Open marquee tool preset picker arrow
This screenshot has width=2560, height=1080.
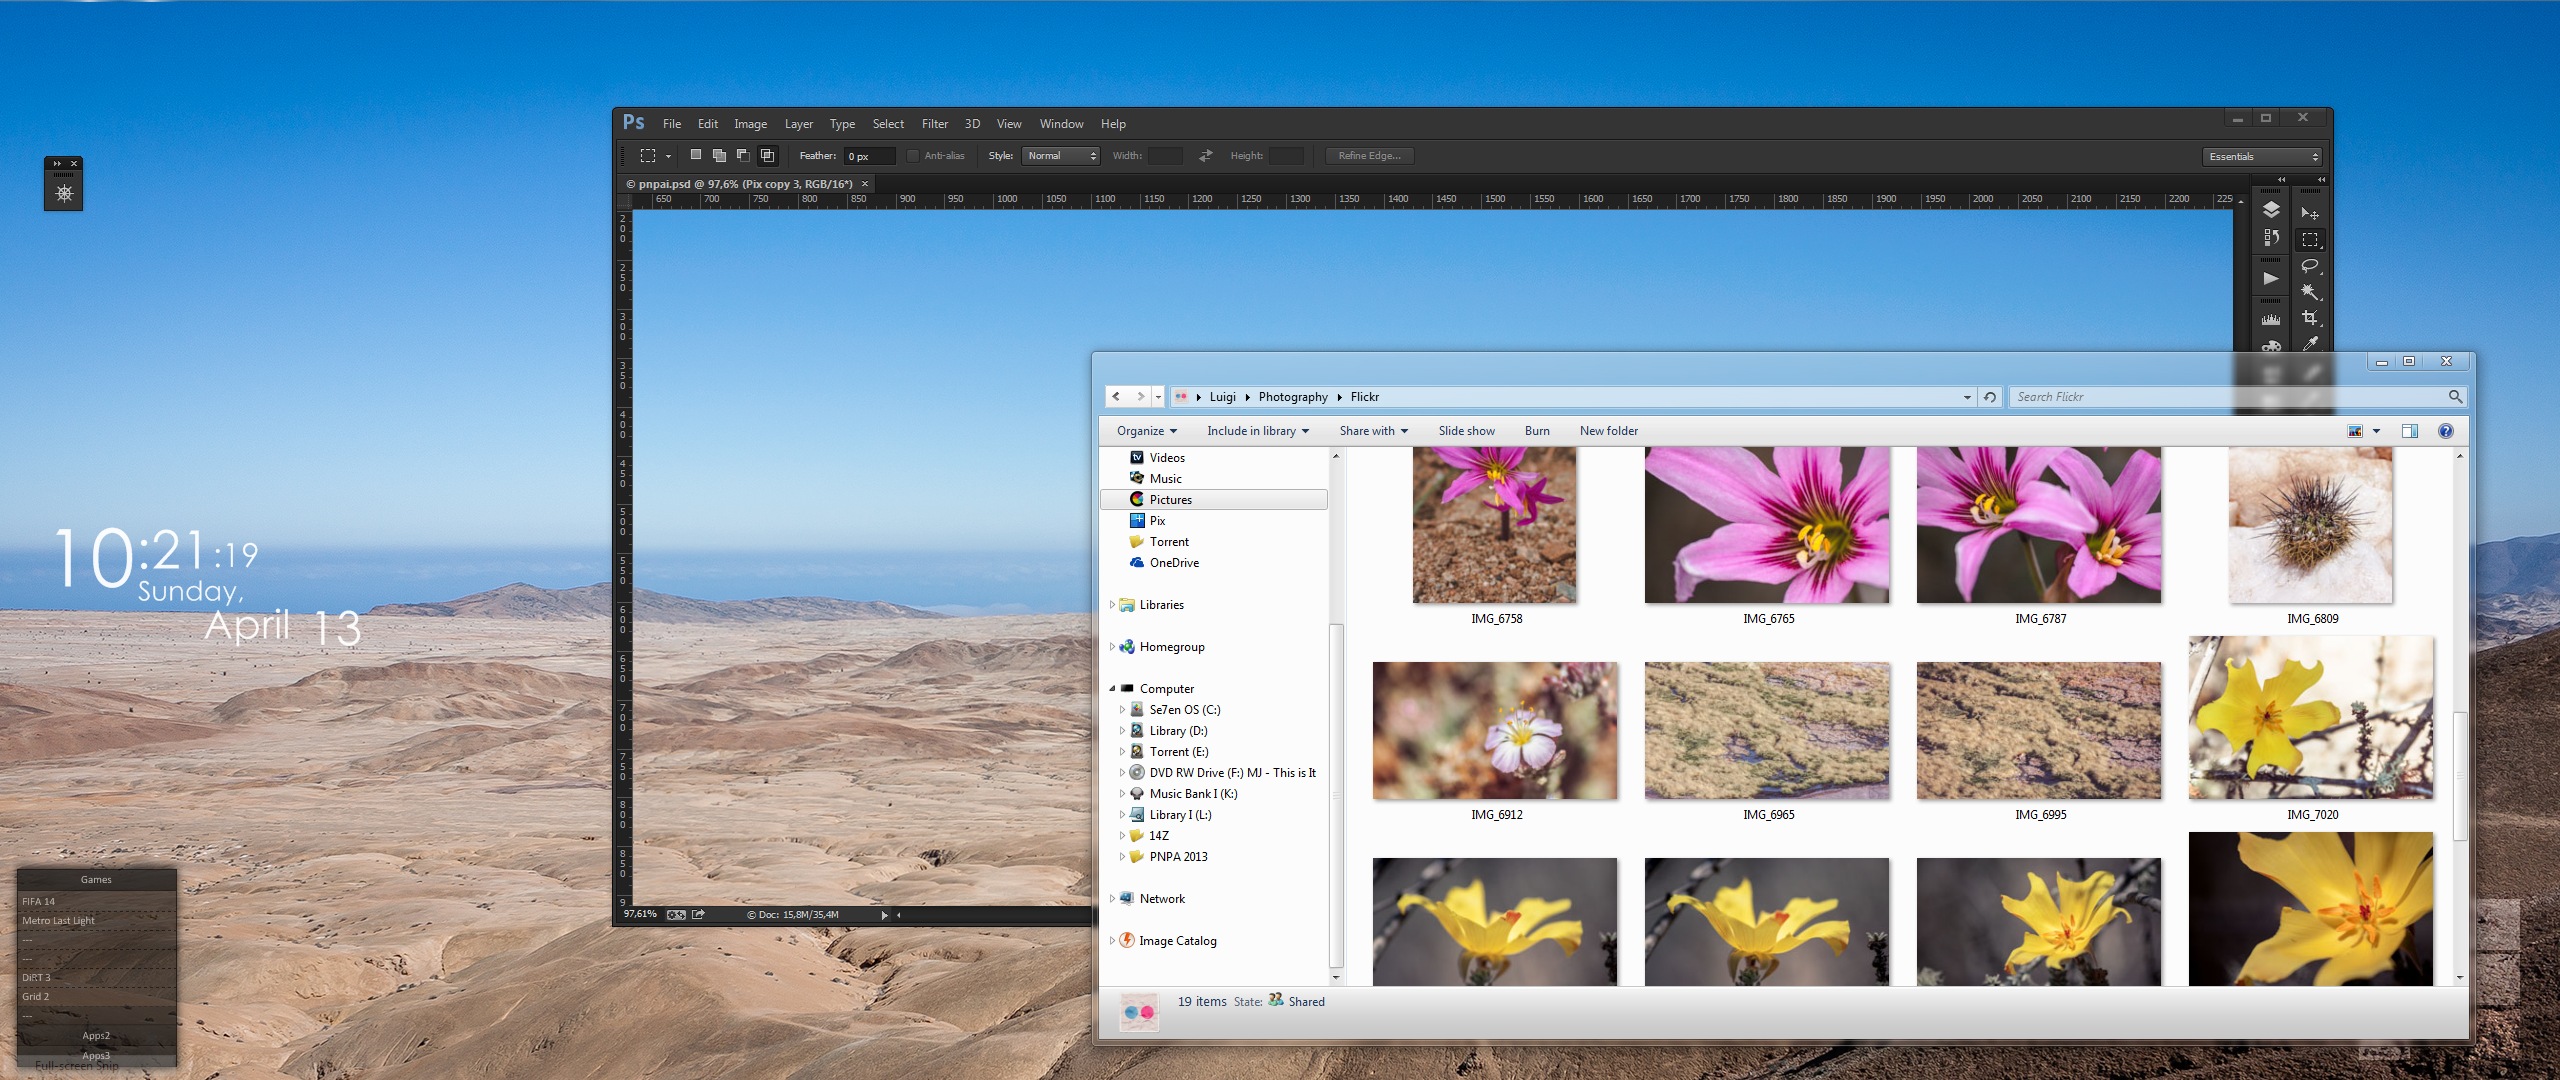pyautogui.click(x=668, y=156)
